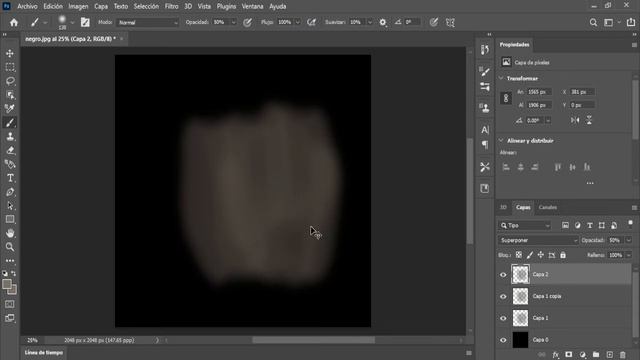Hide the Capa 2 layer

pos(503,275)
